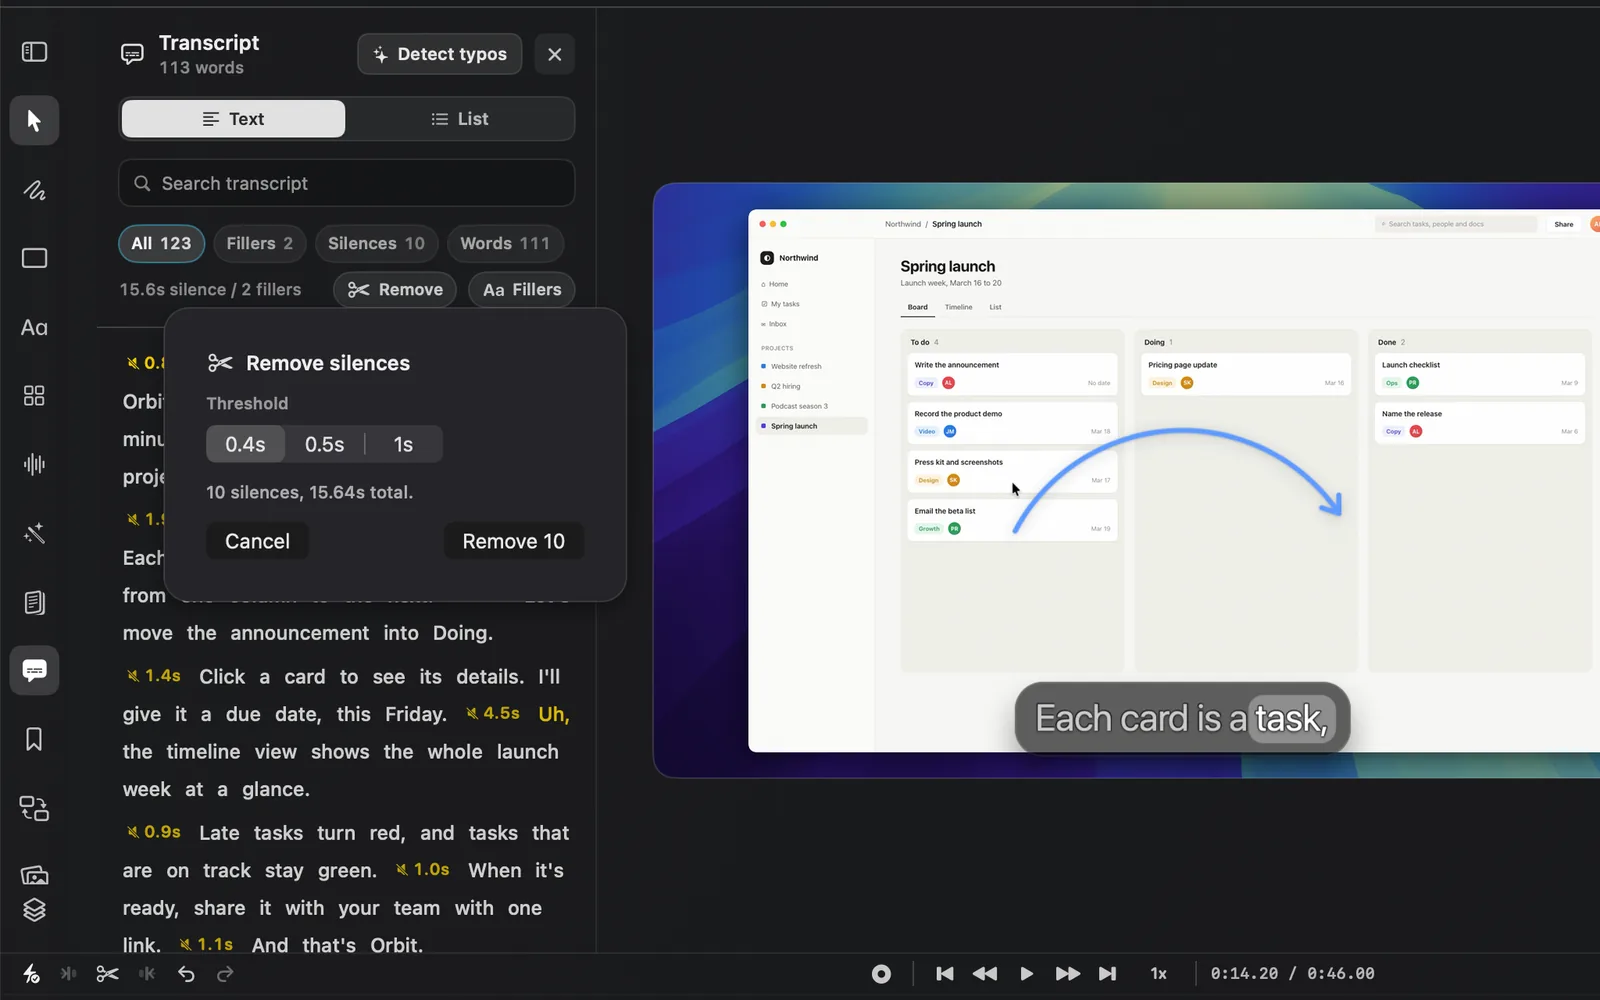Viewport: 1600px width, 1000px height.
Task: Toggle the sidebar panel icon
Action: pyautogui.click(x=34, y=51)
